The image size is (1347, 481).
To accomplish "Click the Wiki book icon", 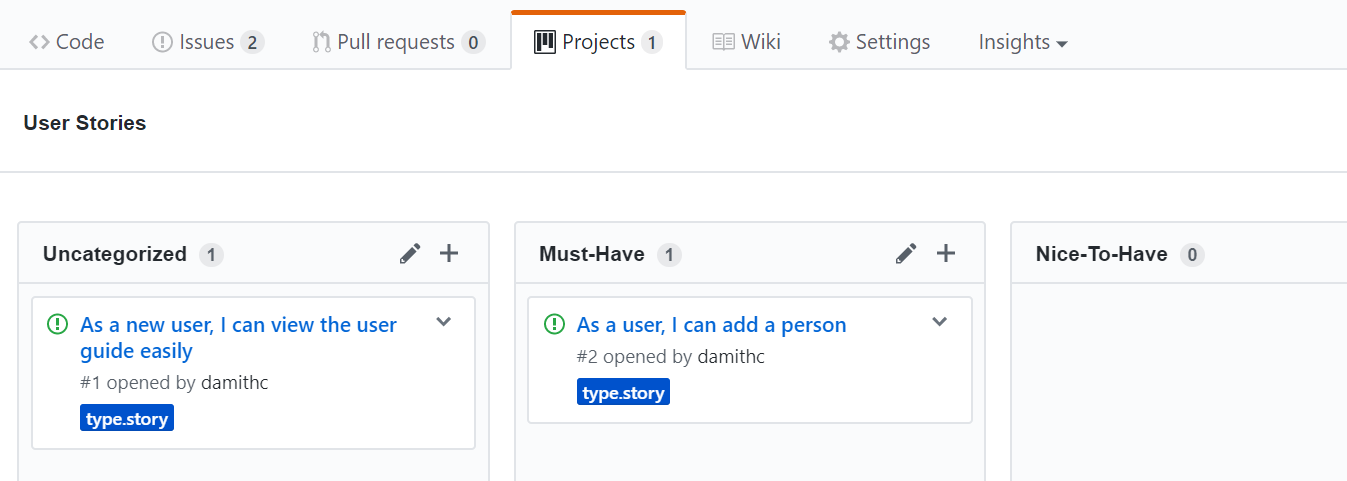I will pyautogui.click(x=723, y=42).
